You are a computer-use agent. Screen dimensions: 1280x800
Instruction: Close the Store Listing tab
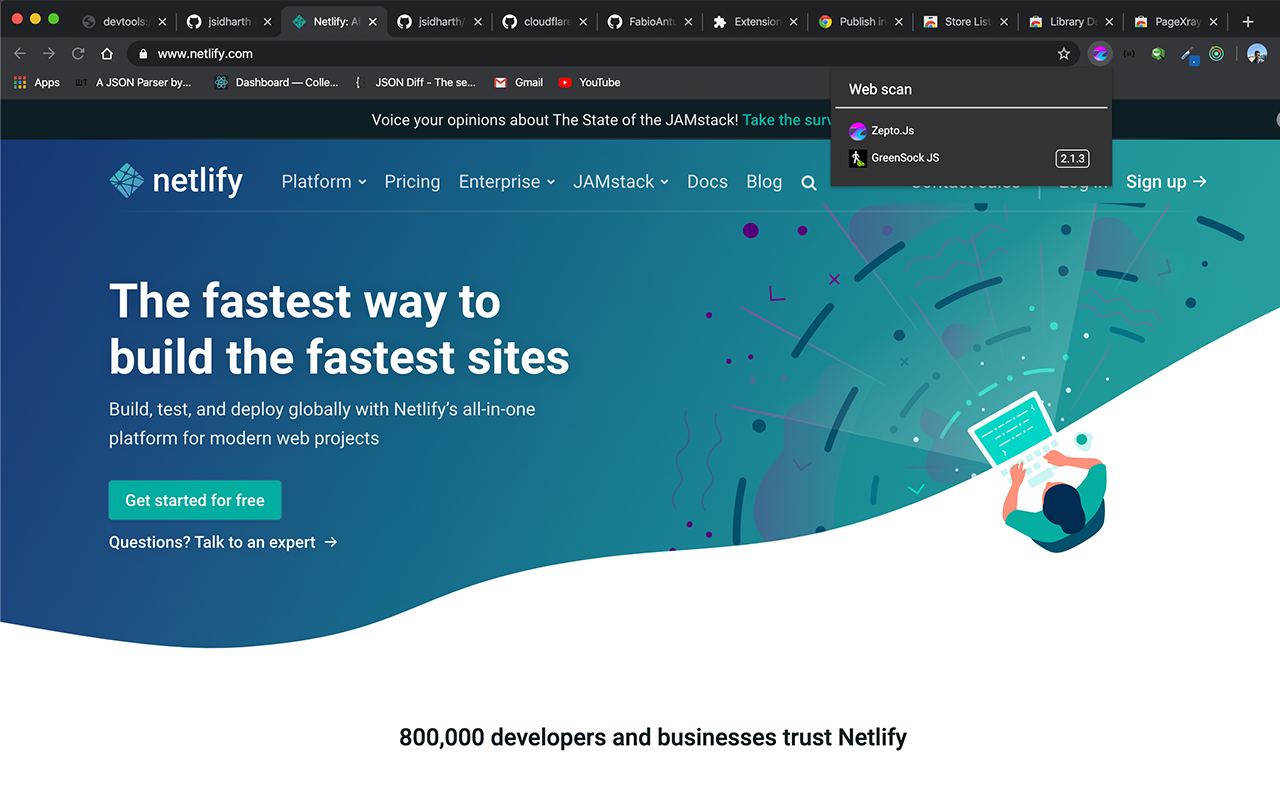(x=1004, y=21)
